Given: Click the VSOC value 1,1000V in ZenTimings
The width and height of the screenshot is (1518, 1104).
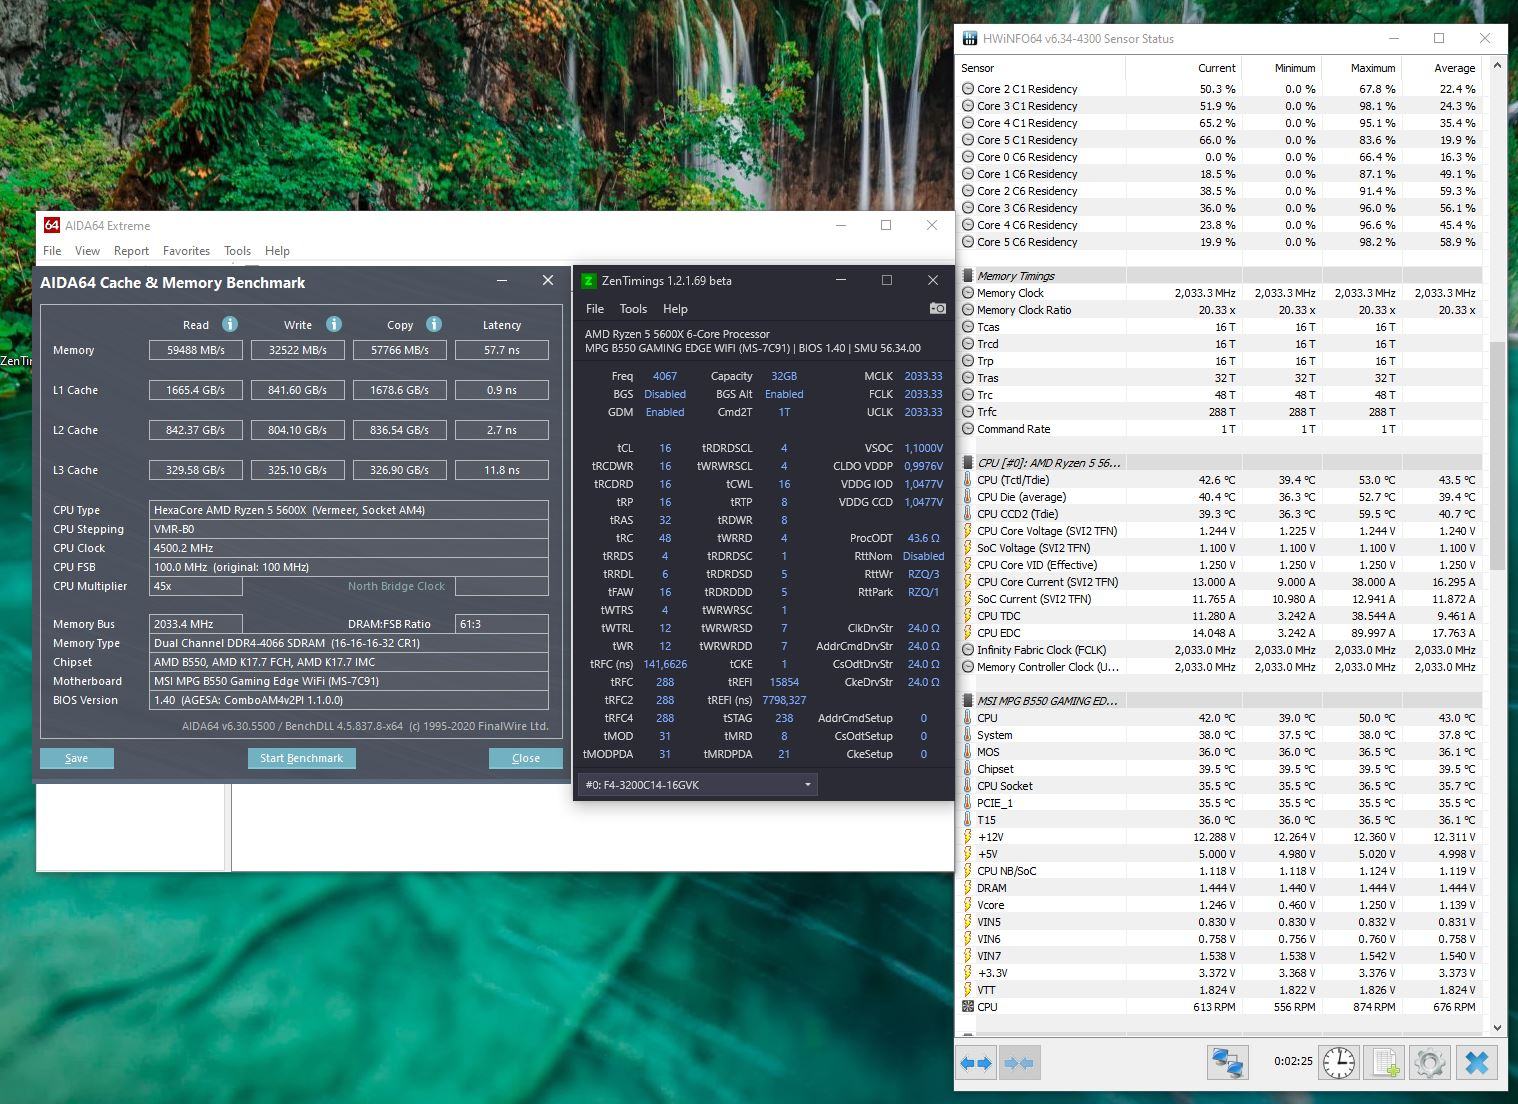Looking at the screenshot, I should click(x=923, y=448).
